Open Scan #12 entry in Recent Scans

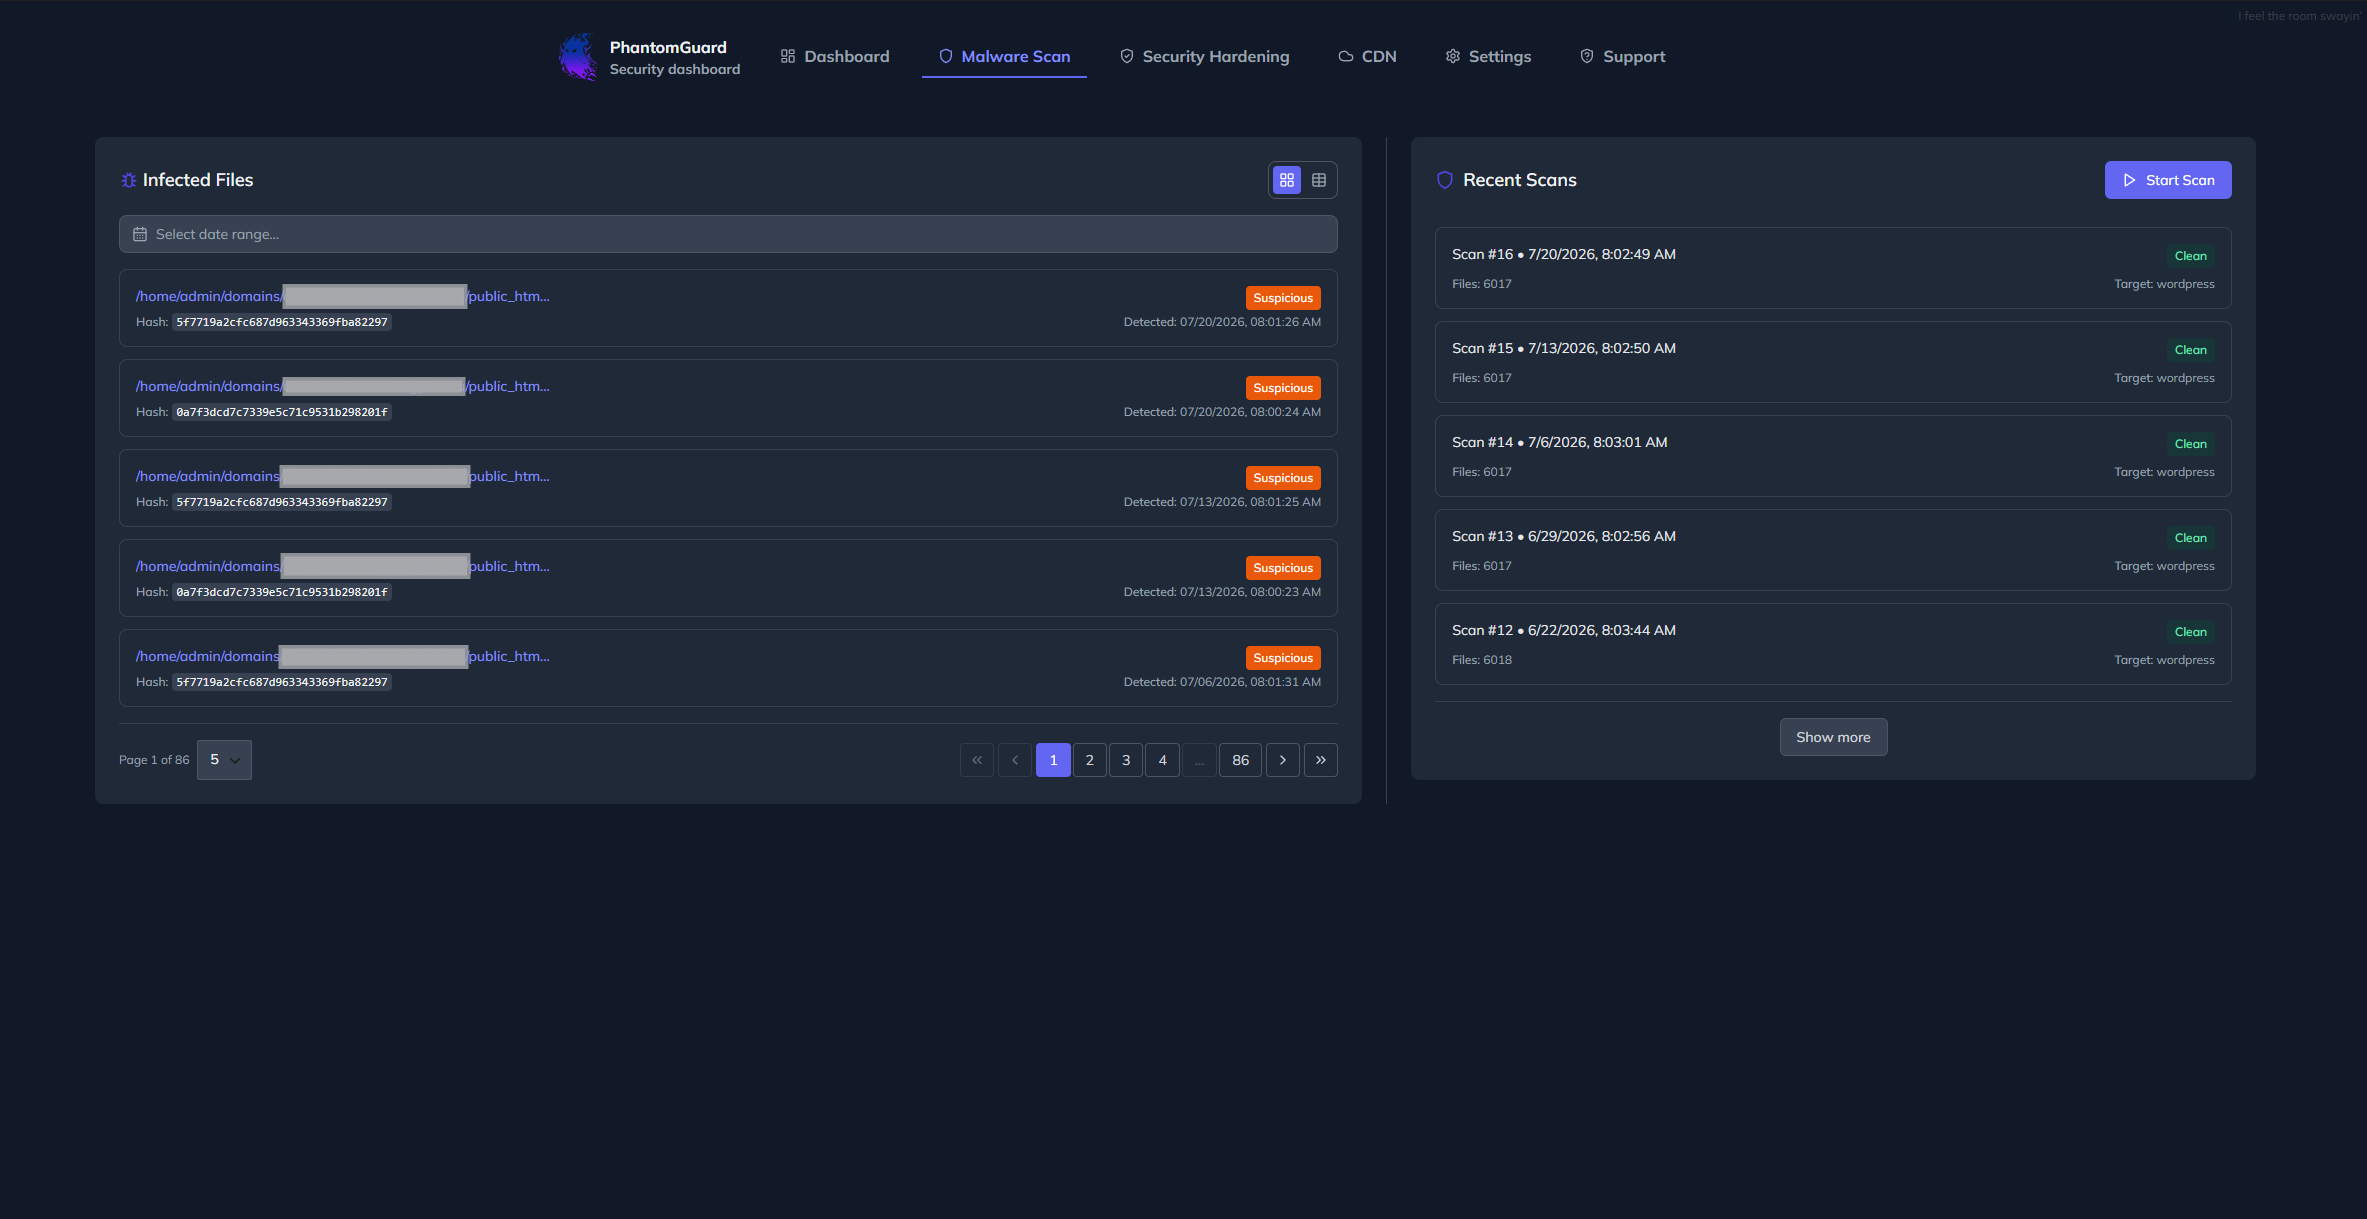pos(1833,644)
